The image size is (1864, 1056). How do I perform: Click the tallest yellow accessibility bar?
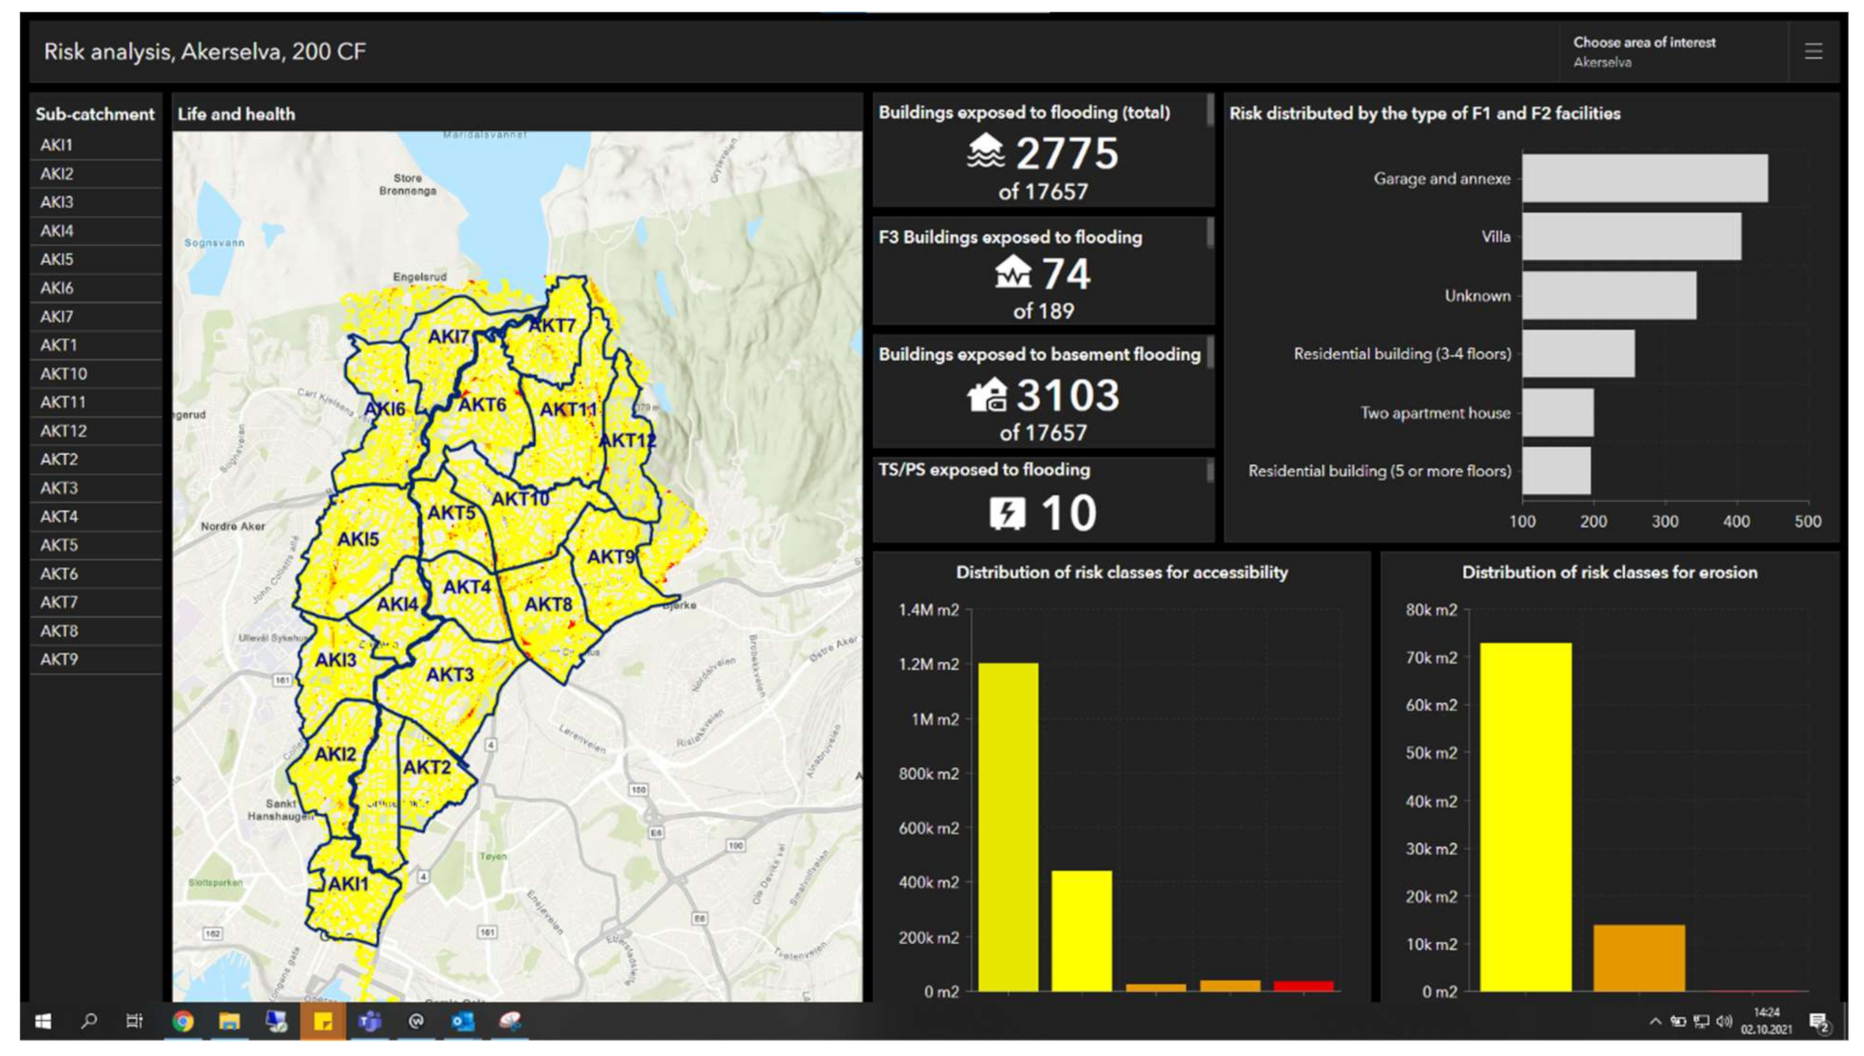point(1007,826)
